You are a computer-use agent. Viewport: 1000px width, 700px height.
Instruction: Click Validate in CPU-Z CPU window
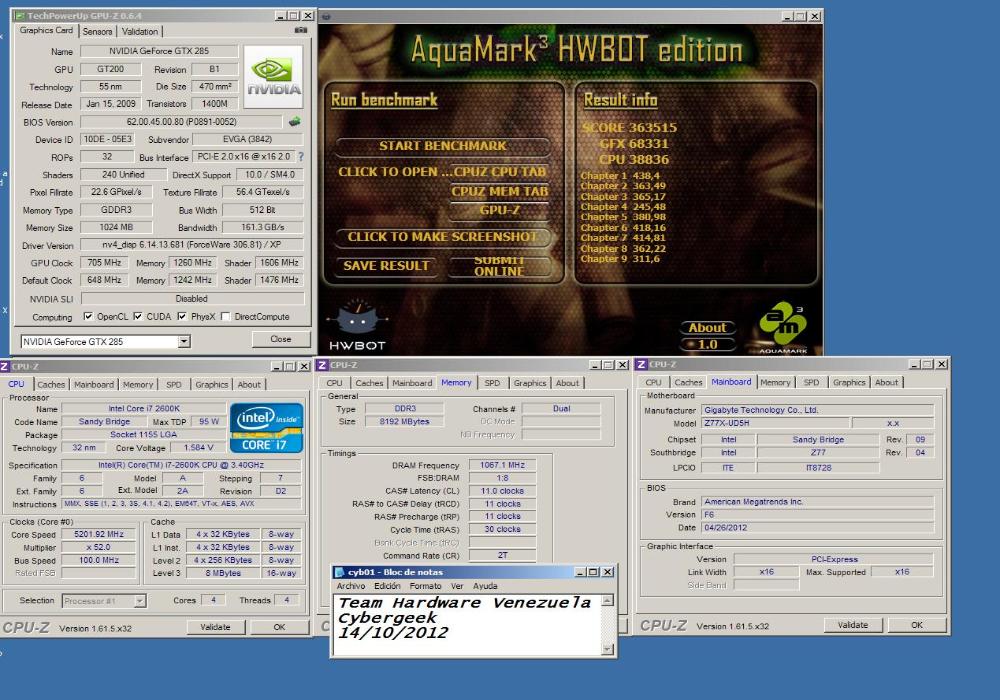point(216,627)
